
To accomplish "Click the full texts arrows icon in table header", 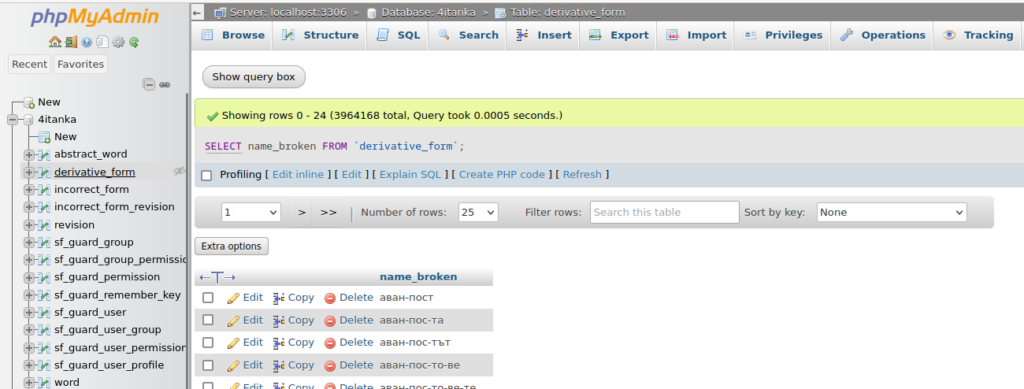I will [217, 277].
